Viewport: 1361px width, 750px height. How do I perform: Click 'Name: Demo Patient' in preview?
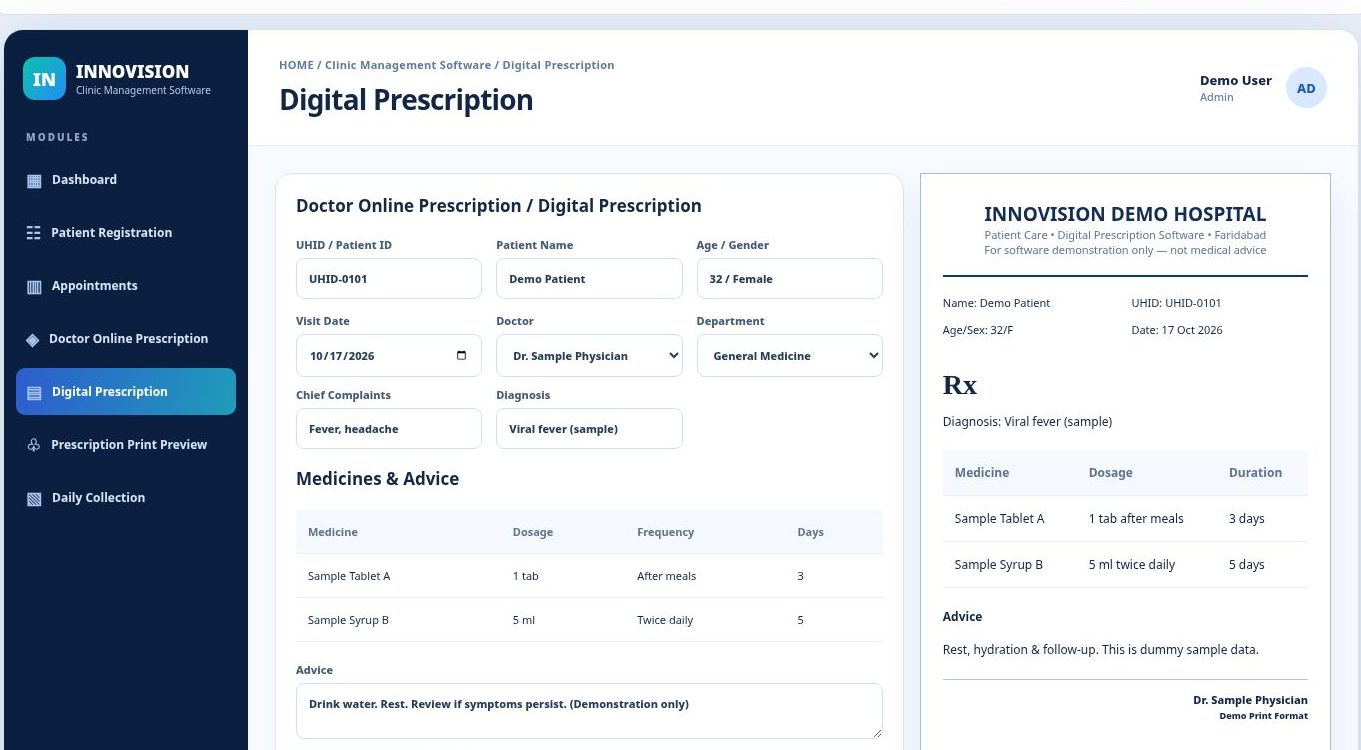(x=996, y=303)
